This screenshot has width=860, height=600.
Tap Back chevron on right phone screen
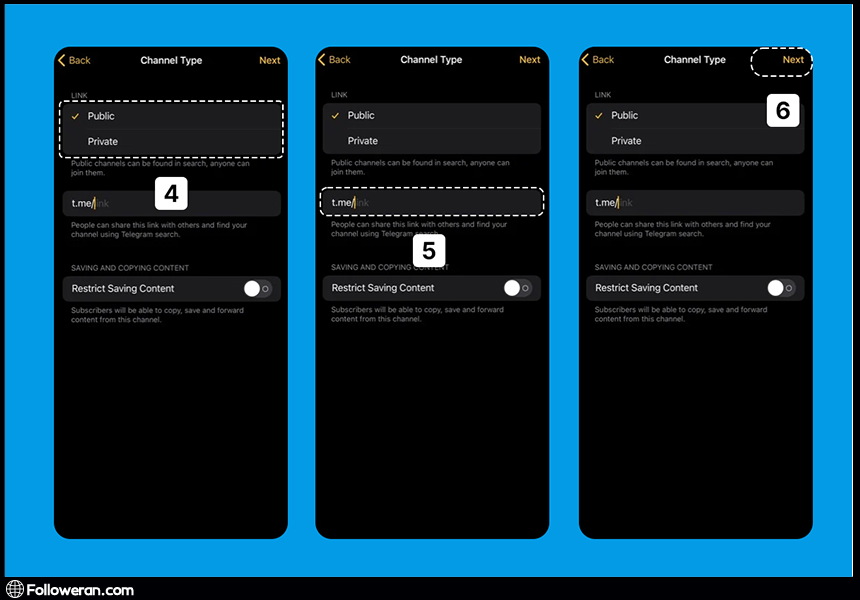(x=586, y=60)
